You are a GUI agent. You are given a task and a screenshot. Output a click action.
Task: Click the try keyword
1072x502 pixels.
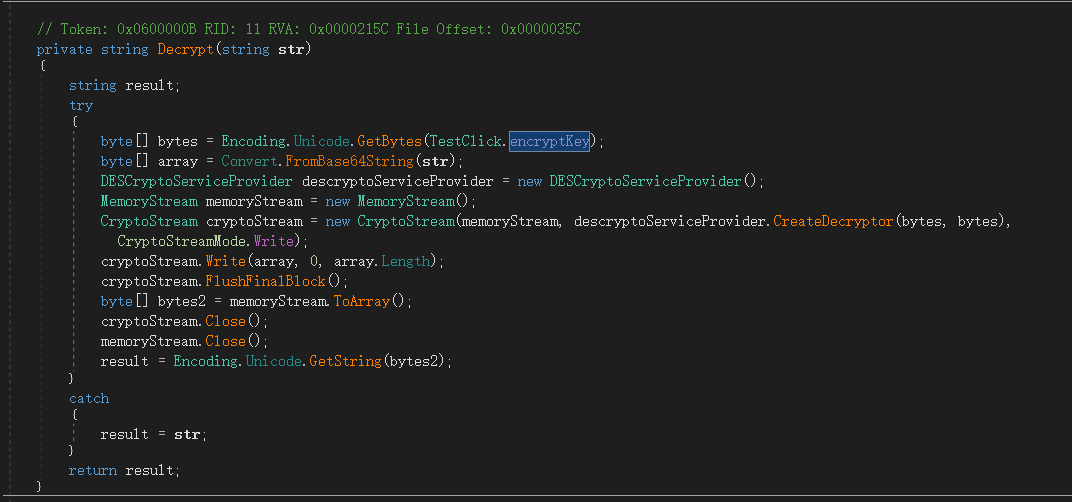(x=81, y=105)
